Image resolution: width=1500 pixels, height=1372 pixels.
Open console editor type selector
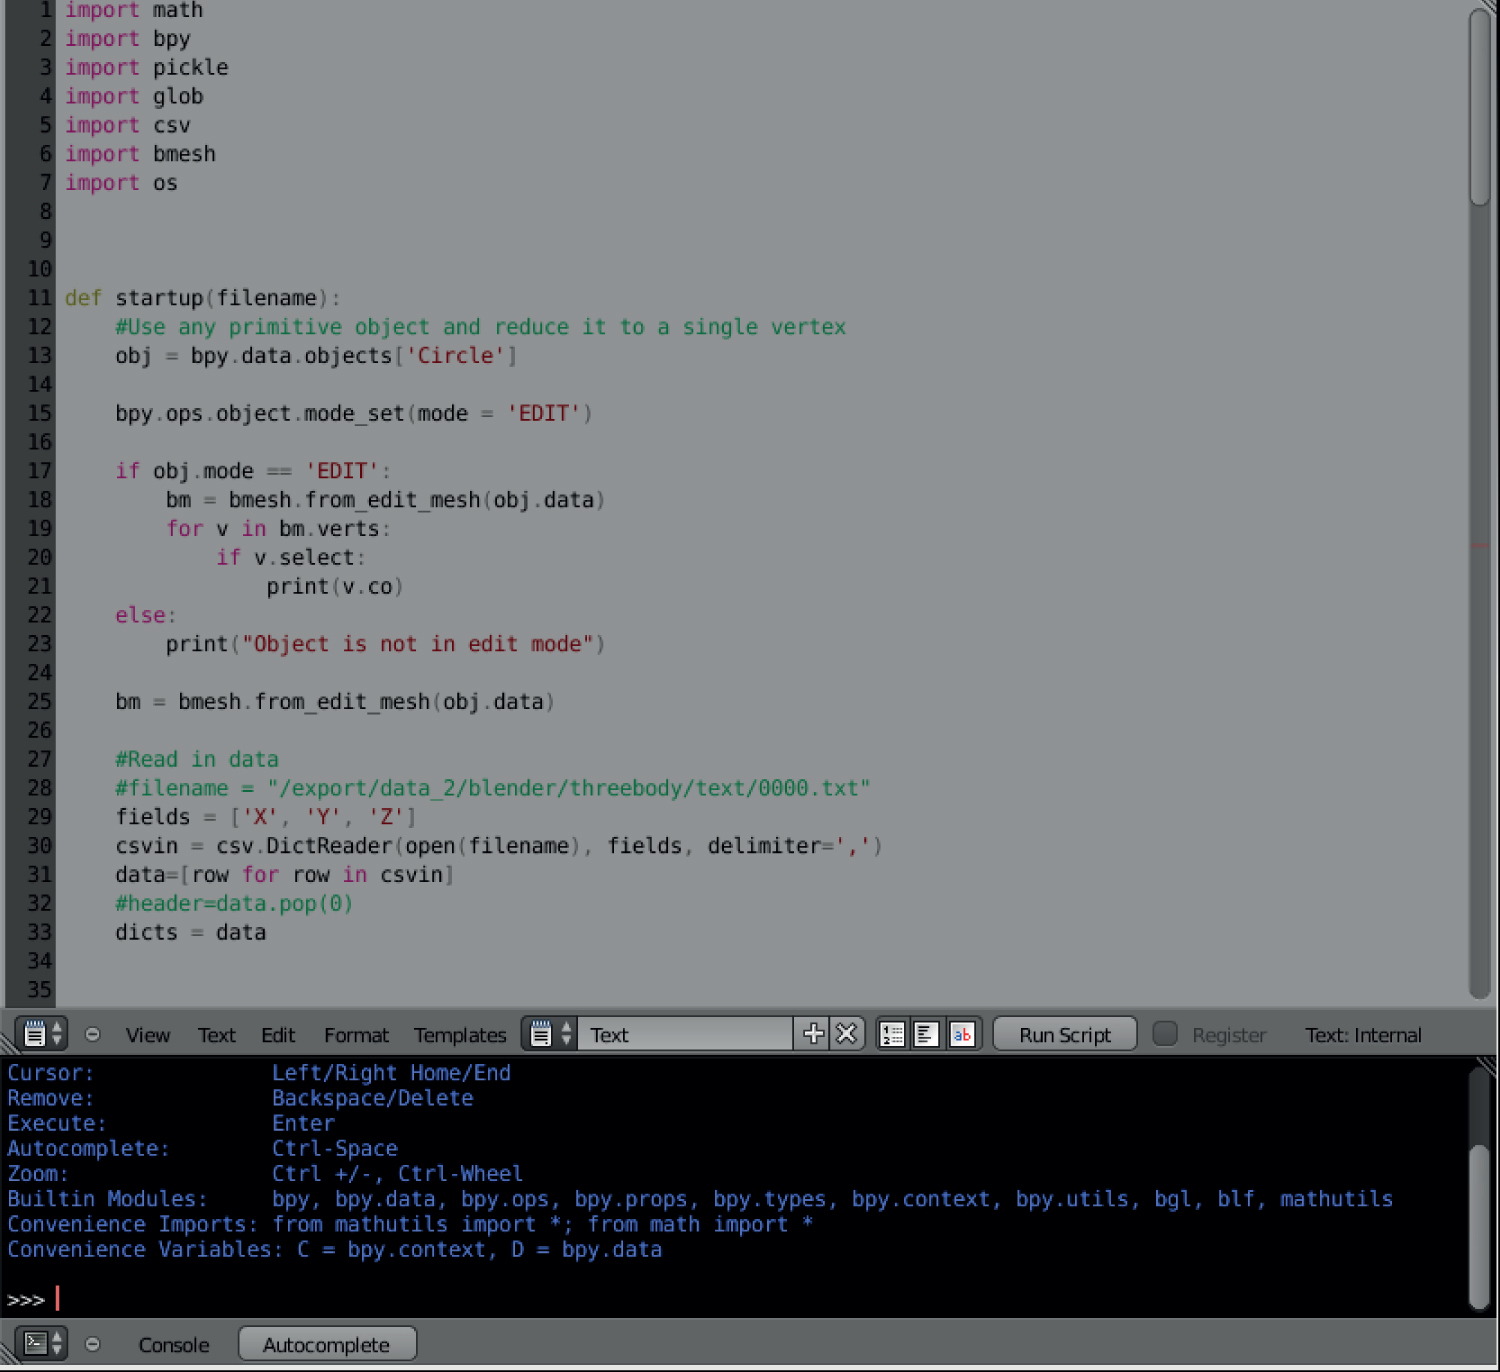point(43,1344)
